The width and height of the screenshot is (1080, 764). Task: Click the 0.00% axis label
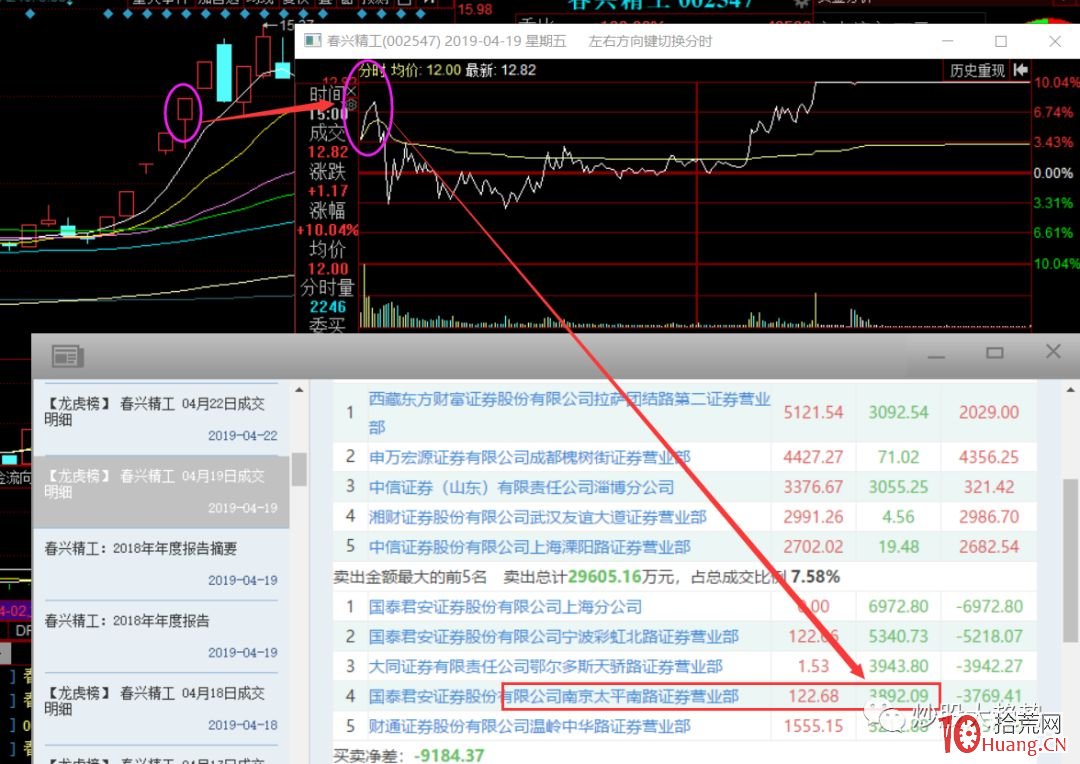[1053, 173]
